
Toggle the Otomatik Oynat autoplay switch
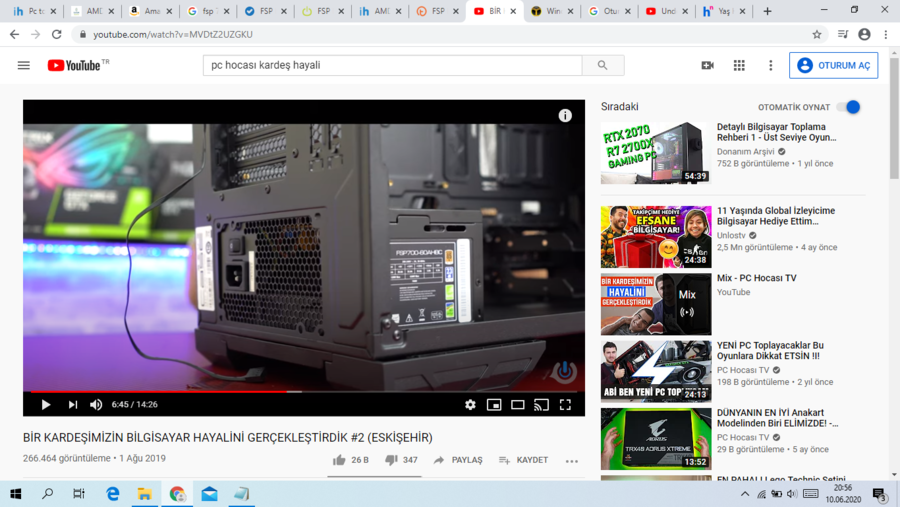click(849, 107)
